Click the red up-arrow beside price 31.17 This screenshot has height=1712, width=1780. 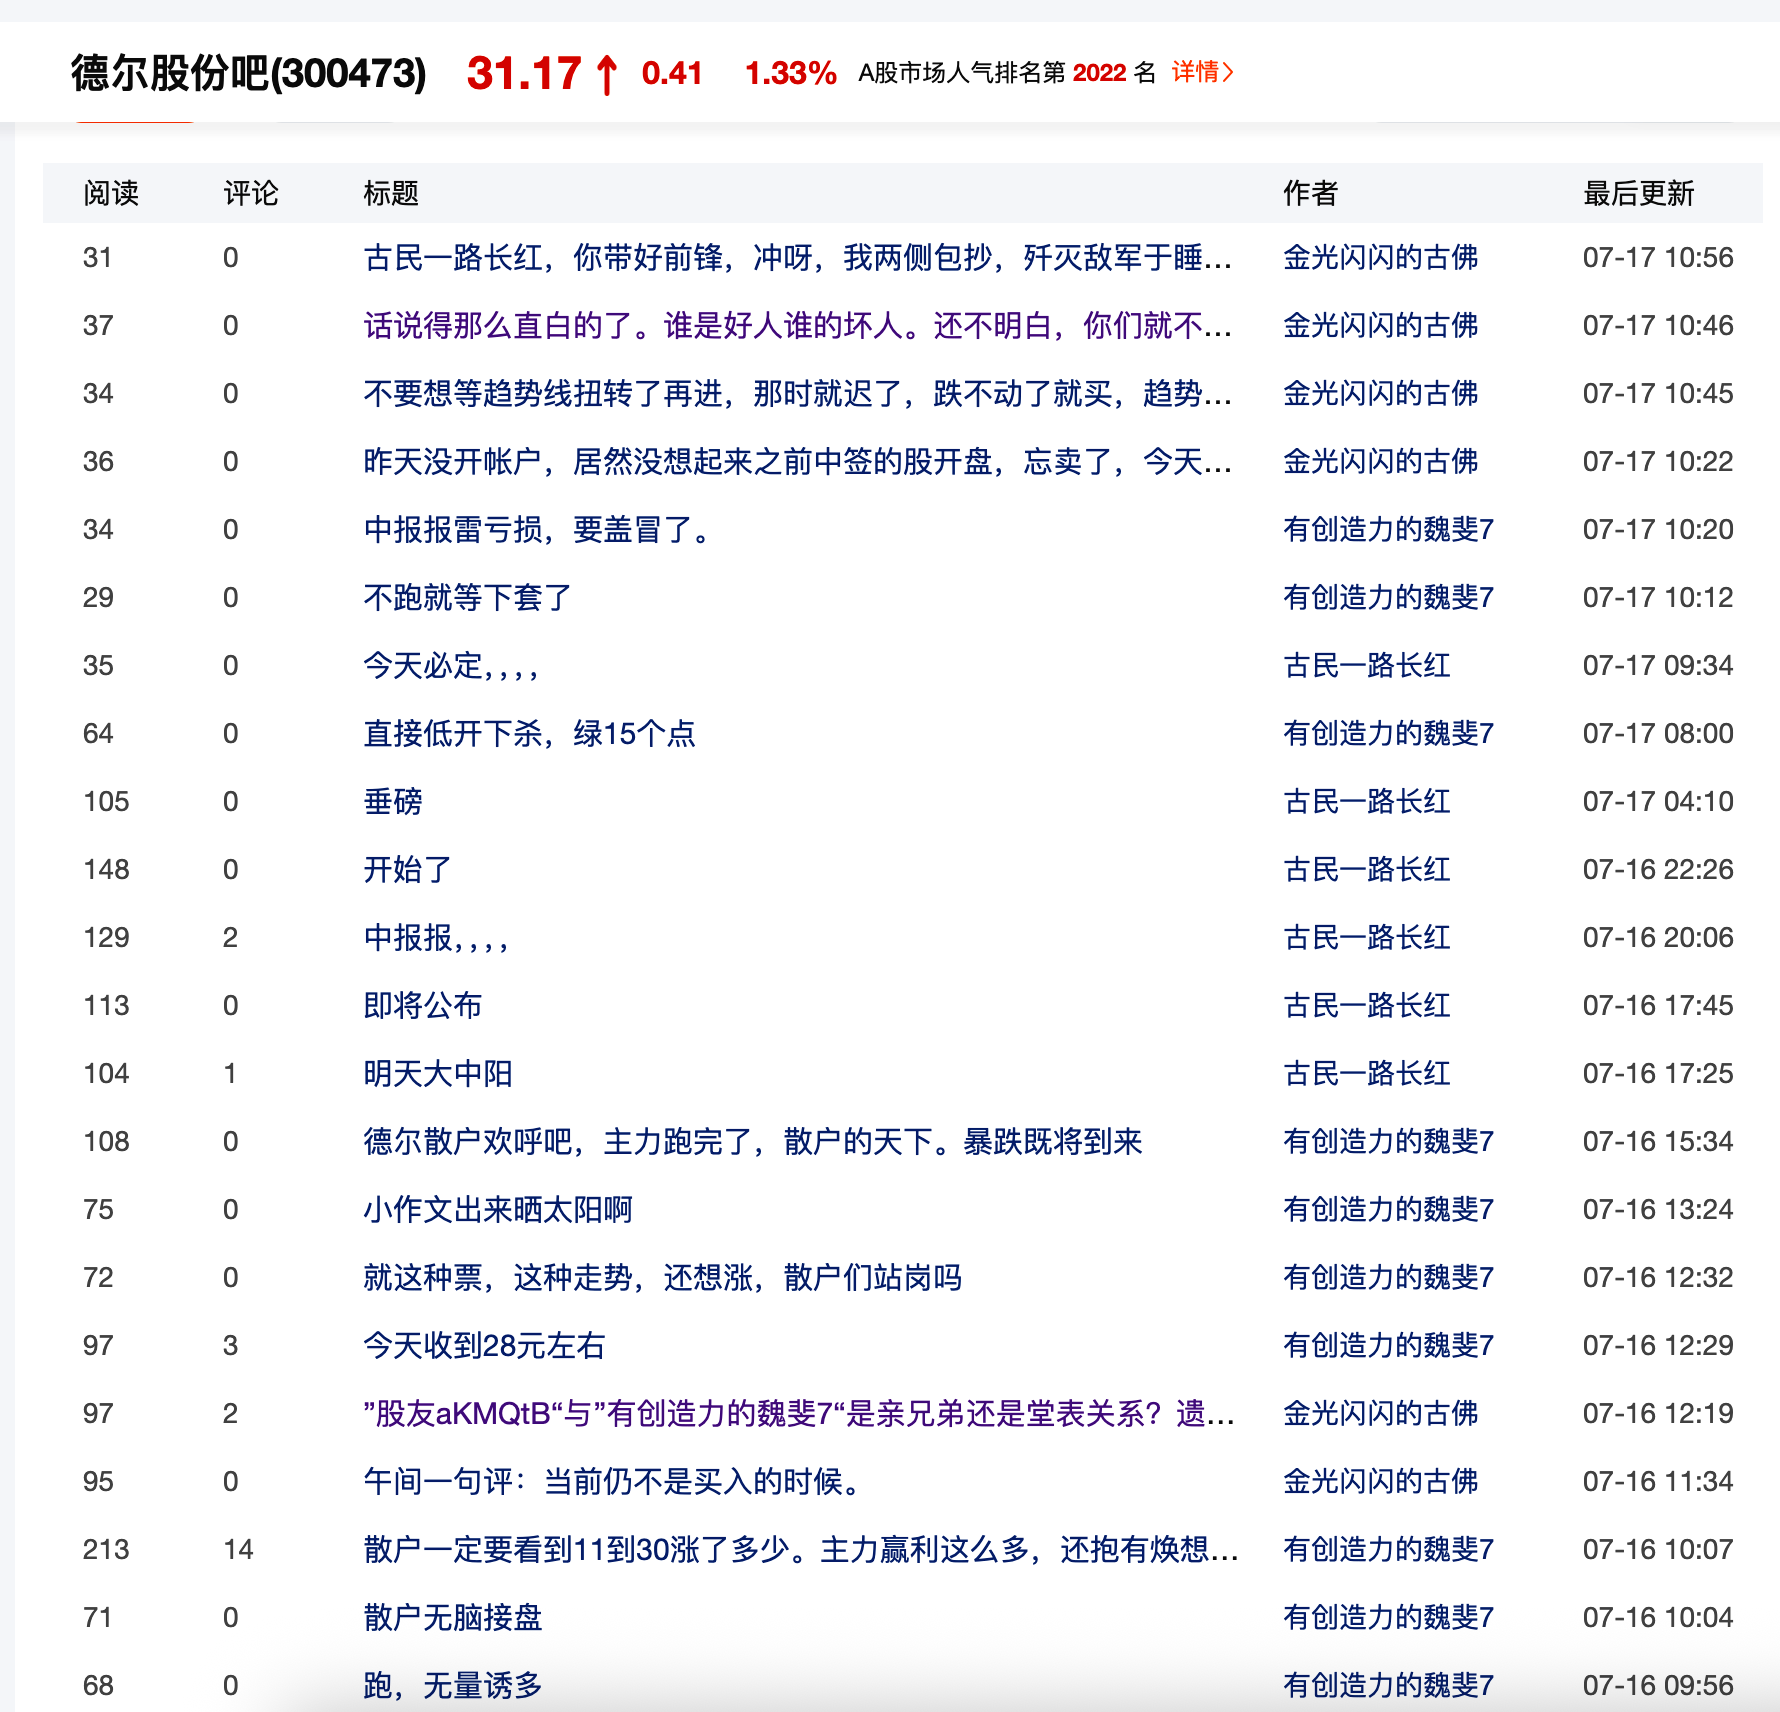[x=606, y=74]
